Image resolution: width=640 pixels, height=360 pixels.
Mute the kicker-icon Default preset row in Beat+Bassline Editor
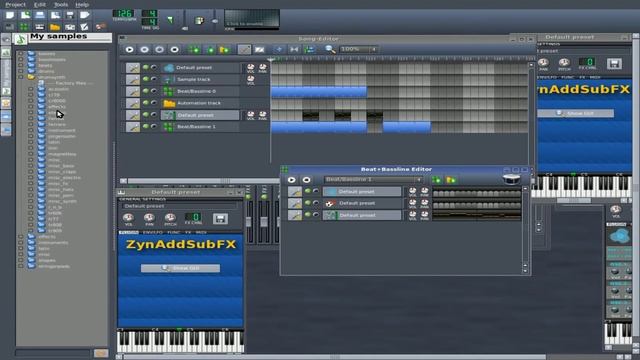[308, 202]
